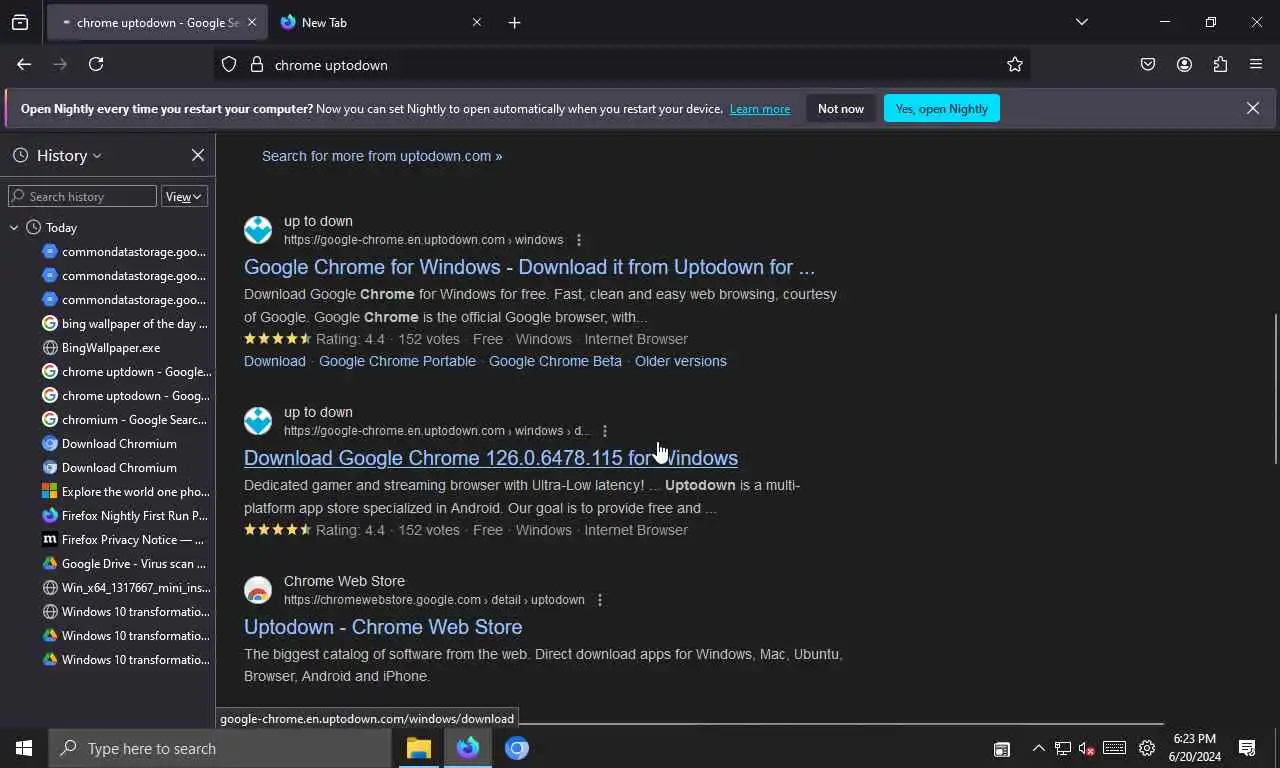Bookmark this page with star icon

coord(1015,65)
